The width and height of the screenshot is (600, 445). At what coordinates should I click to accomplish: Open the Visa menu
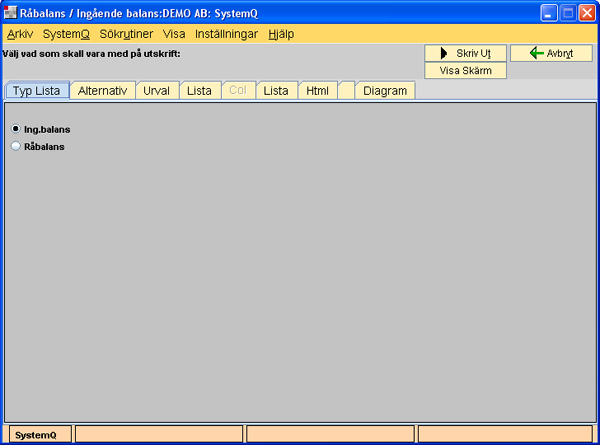coord(174,33)
